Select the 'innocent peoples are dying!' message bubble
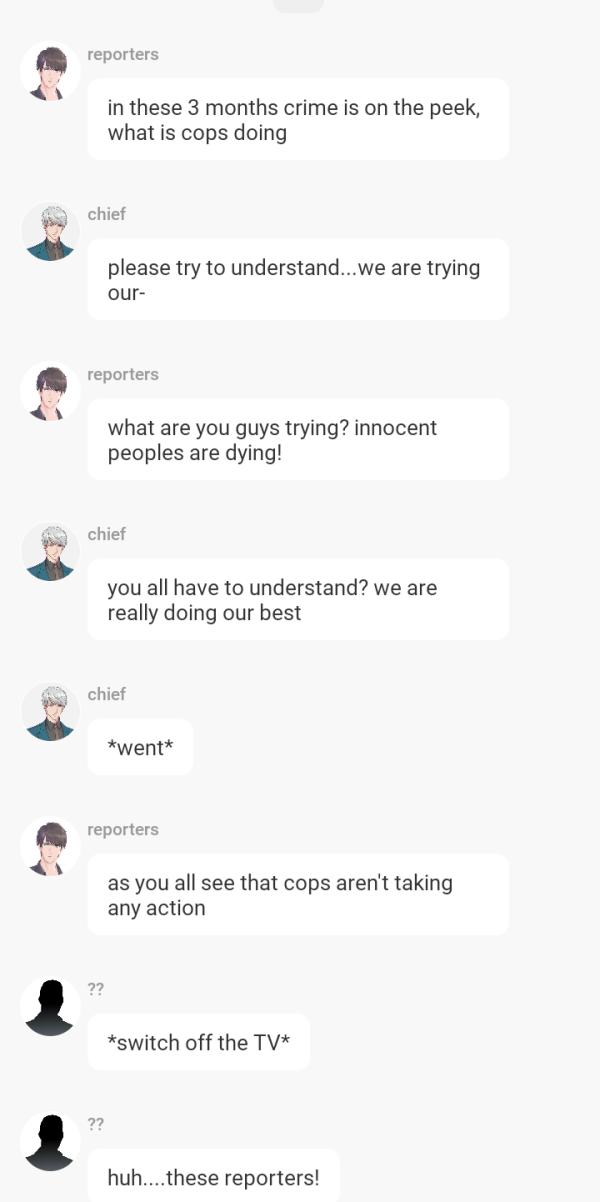 click(298, 440)
